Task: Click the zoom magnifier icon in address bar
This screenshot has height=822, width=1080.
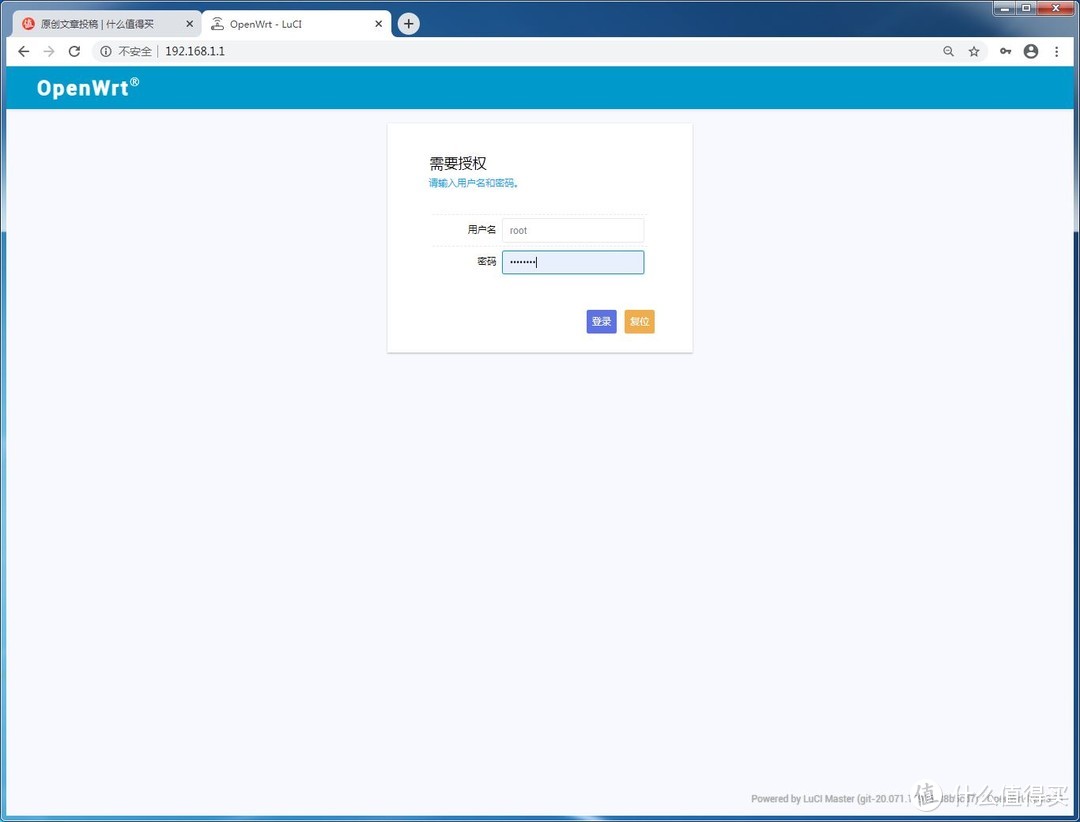Action: [948, 52]
